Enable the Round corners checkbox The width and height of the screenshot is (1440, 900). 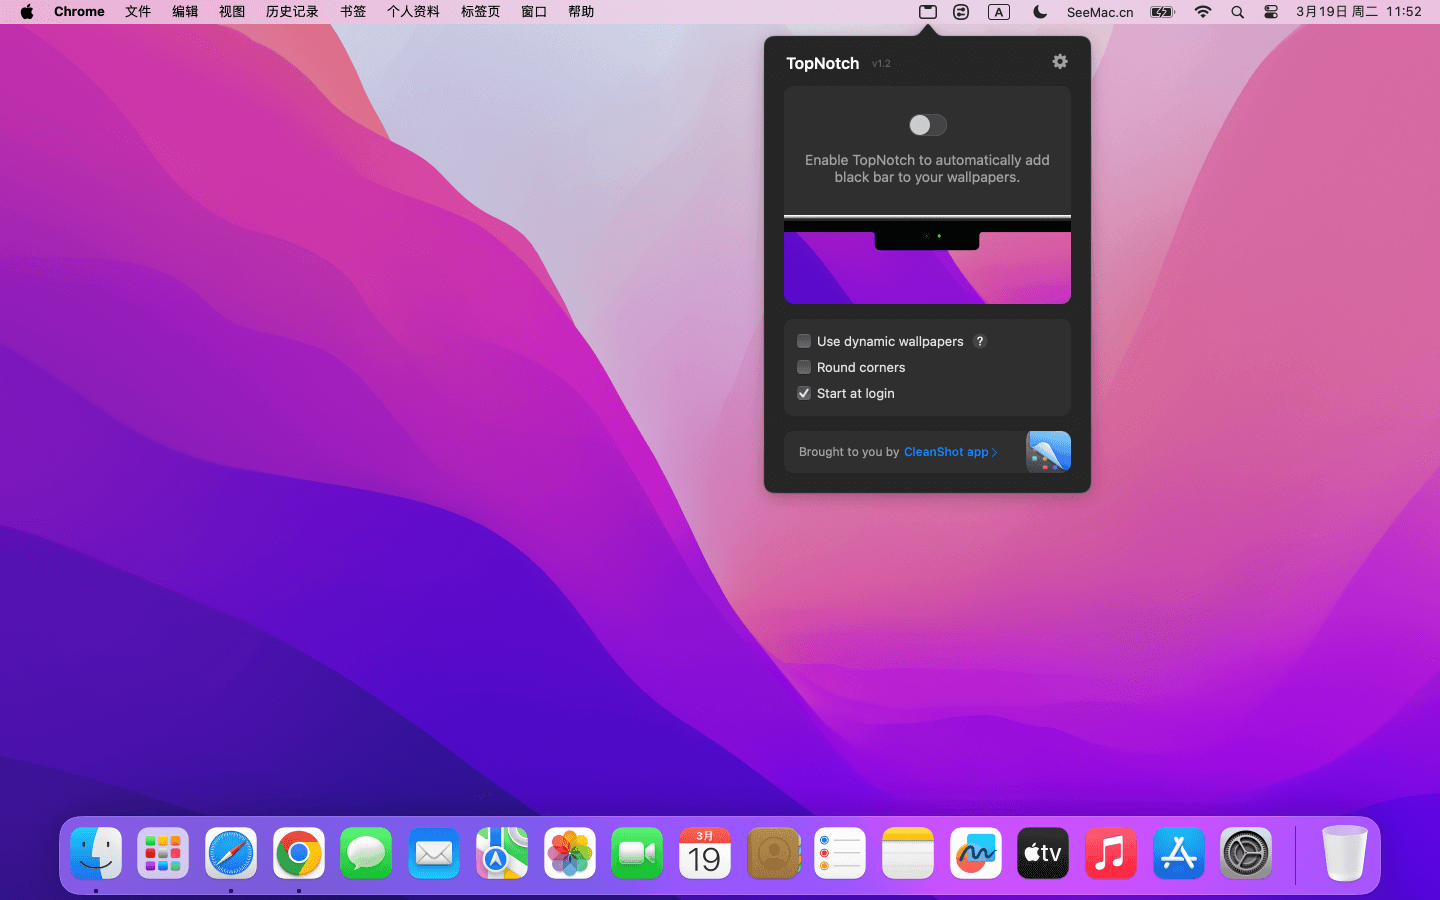[x=804, y=367]
